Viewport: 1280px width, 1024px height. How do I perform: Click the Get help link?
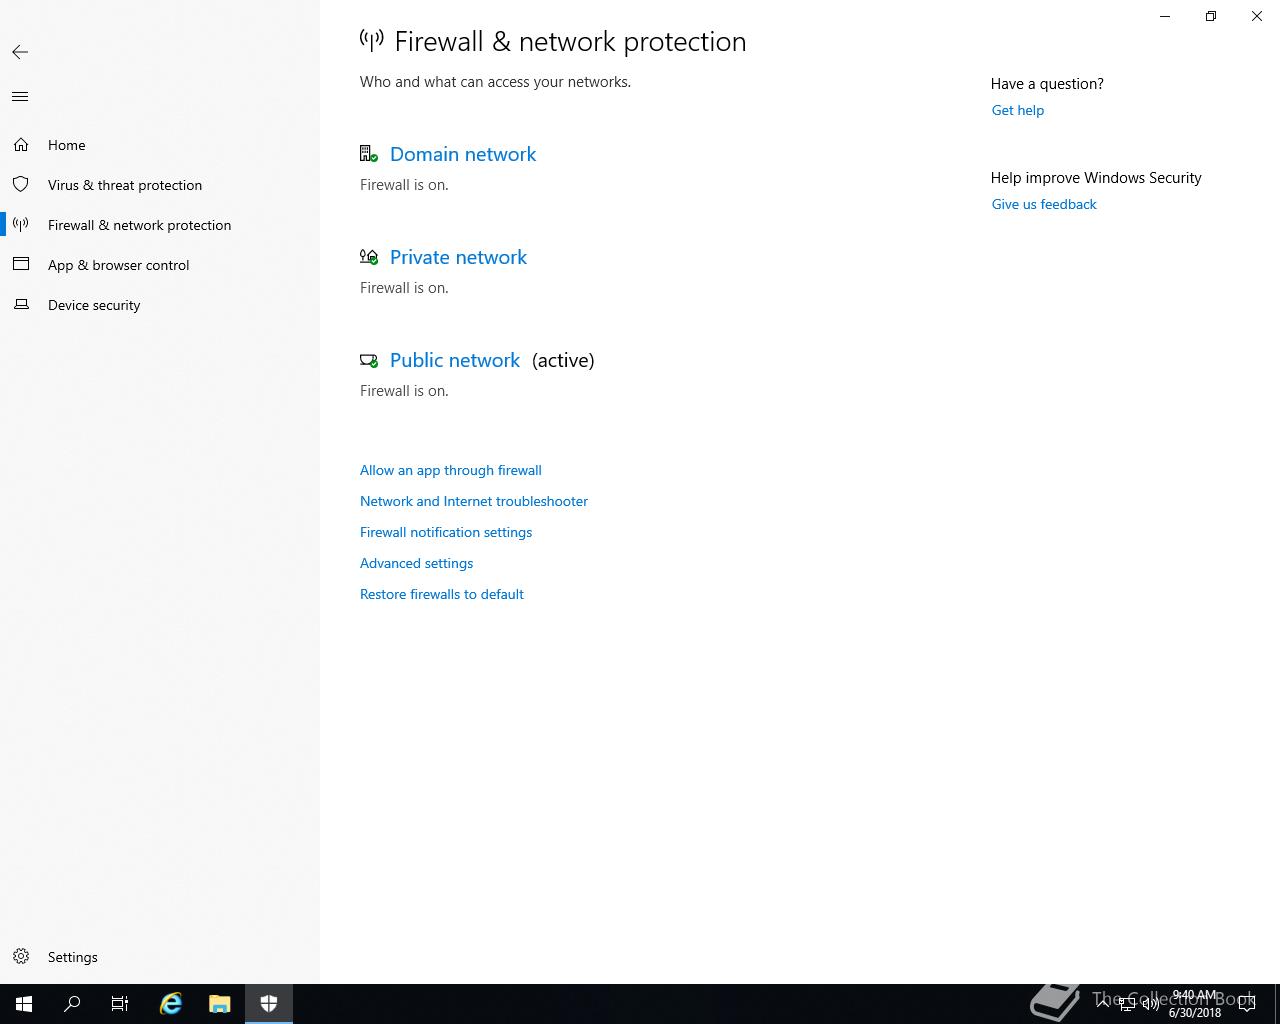[x=1018, y=110]
